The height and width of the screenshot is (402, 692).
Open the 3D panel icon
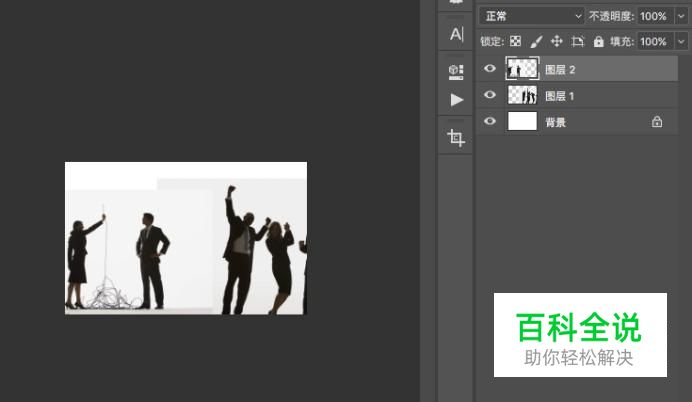pos(456,71)
